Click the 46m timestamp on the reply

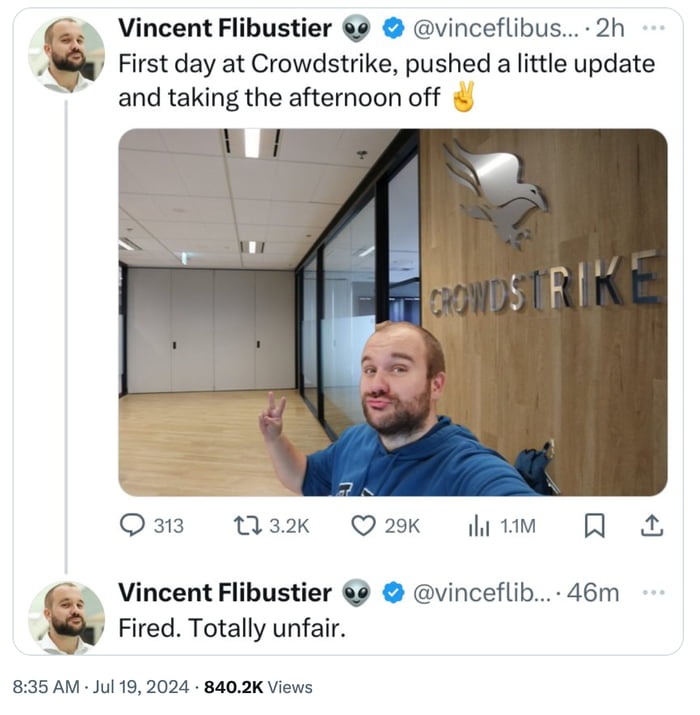click(x=593, y=593)
